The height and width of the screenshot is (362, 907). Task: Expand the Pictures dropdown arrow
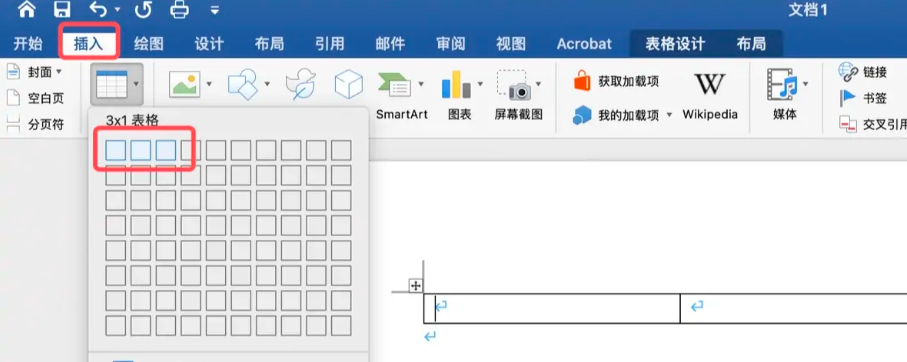coord(209,84)
